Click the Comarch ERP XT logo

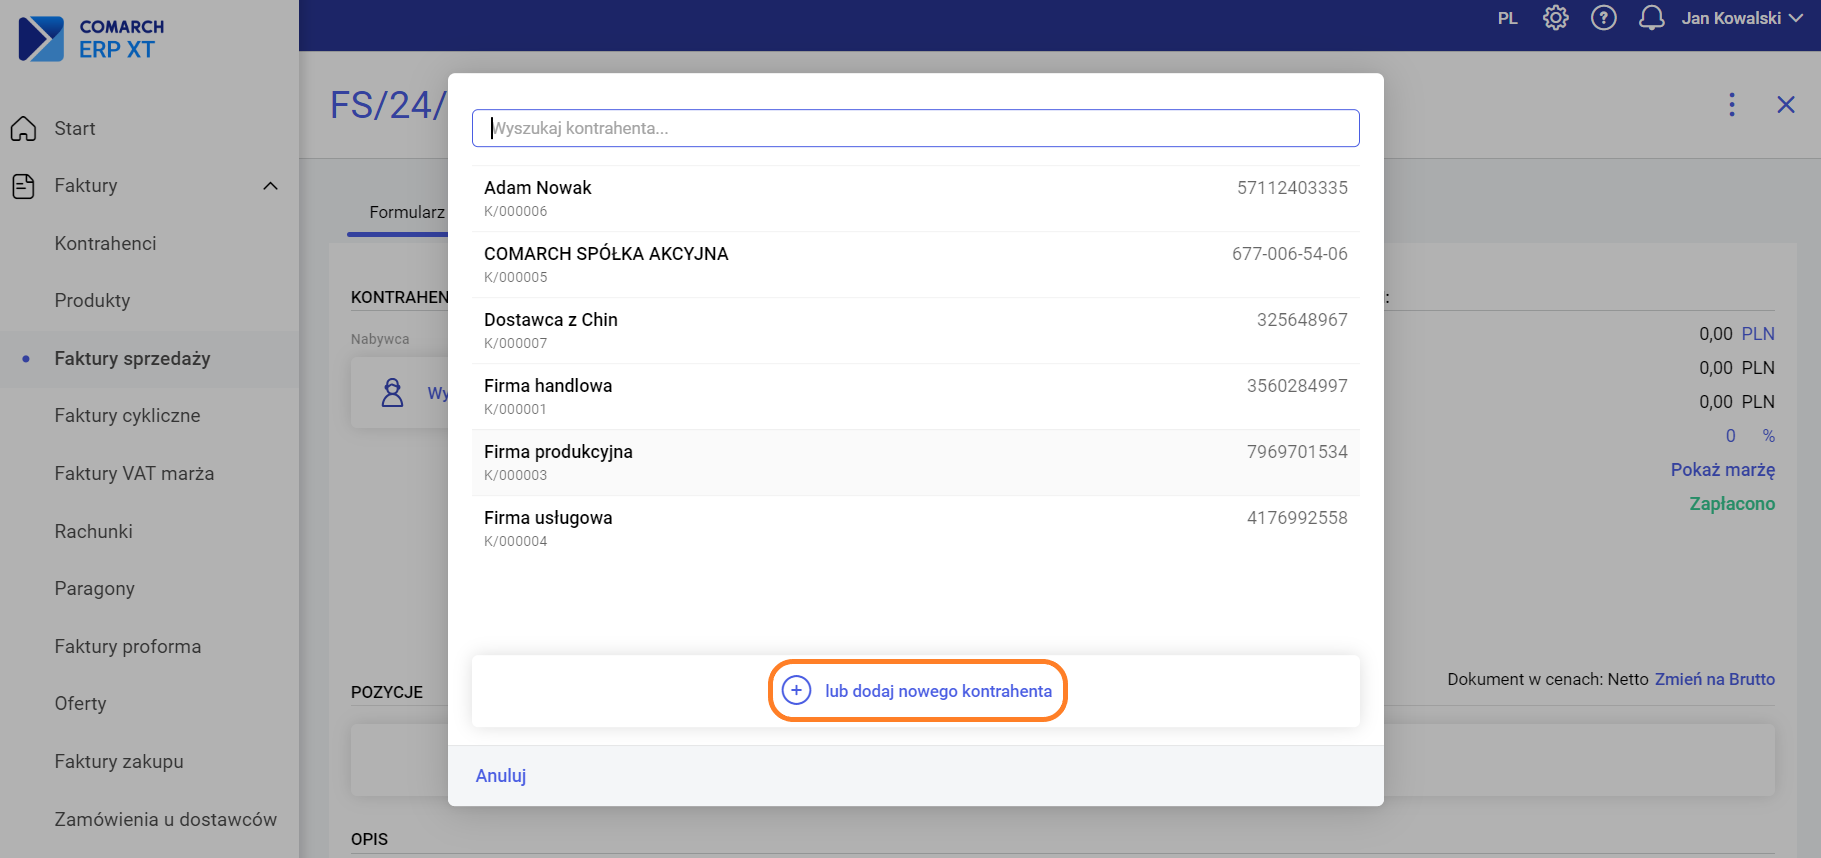coord(92,38)
